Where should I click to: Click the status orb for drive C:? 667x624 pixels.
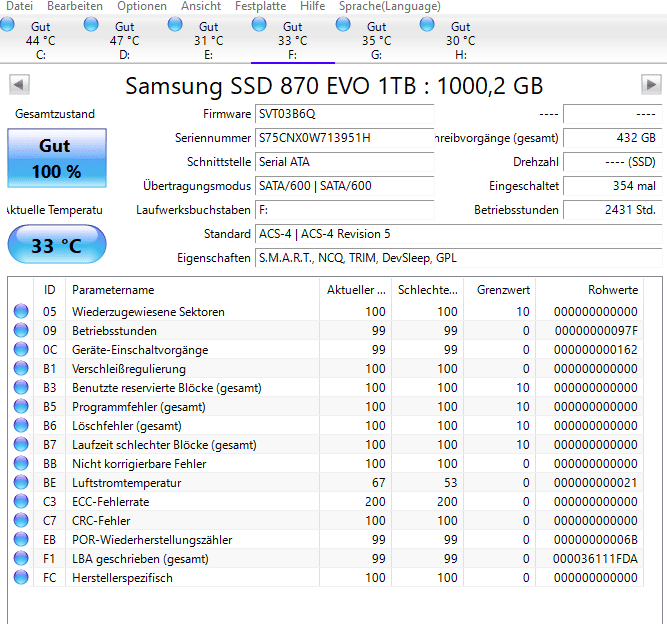point(7,24)
